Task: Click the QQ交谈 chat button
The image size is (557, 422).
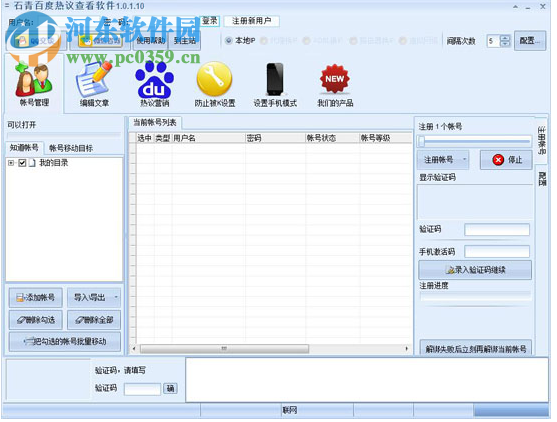Action: 36,41
